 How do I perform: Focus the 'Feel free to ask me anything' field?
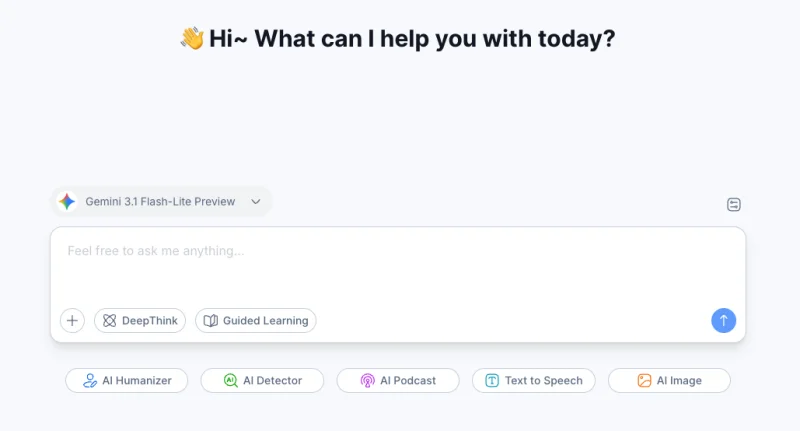point(398,265)
